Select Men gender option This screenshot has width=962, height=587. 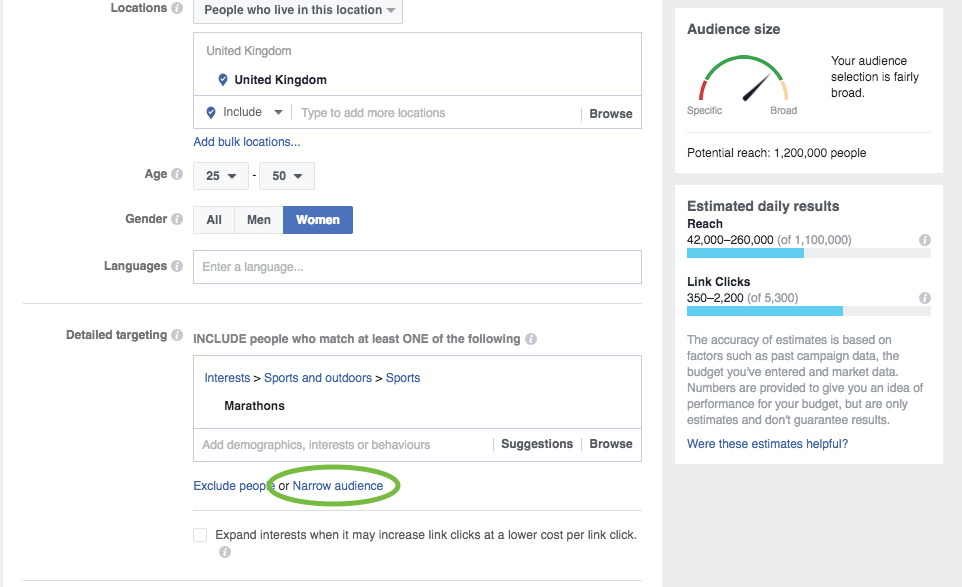258,220
